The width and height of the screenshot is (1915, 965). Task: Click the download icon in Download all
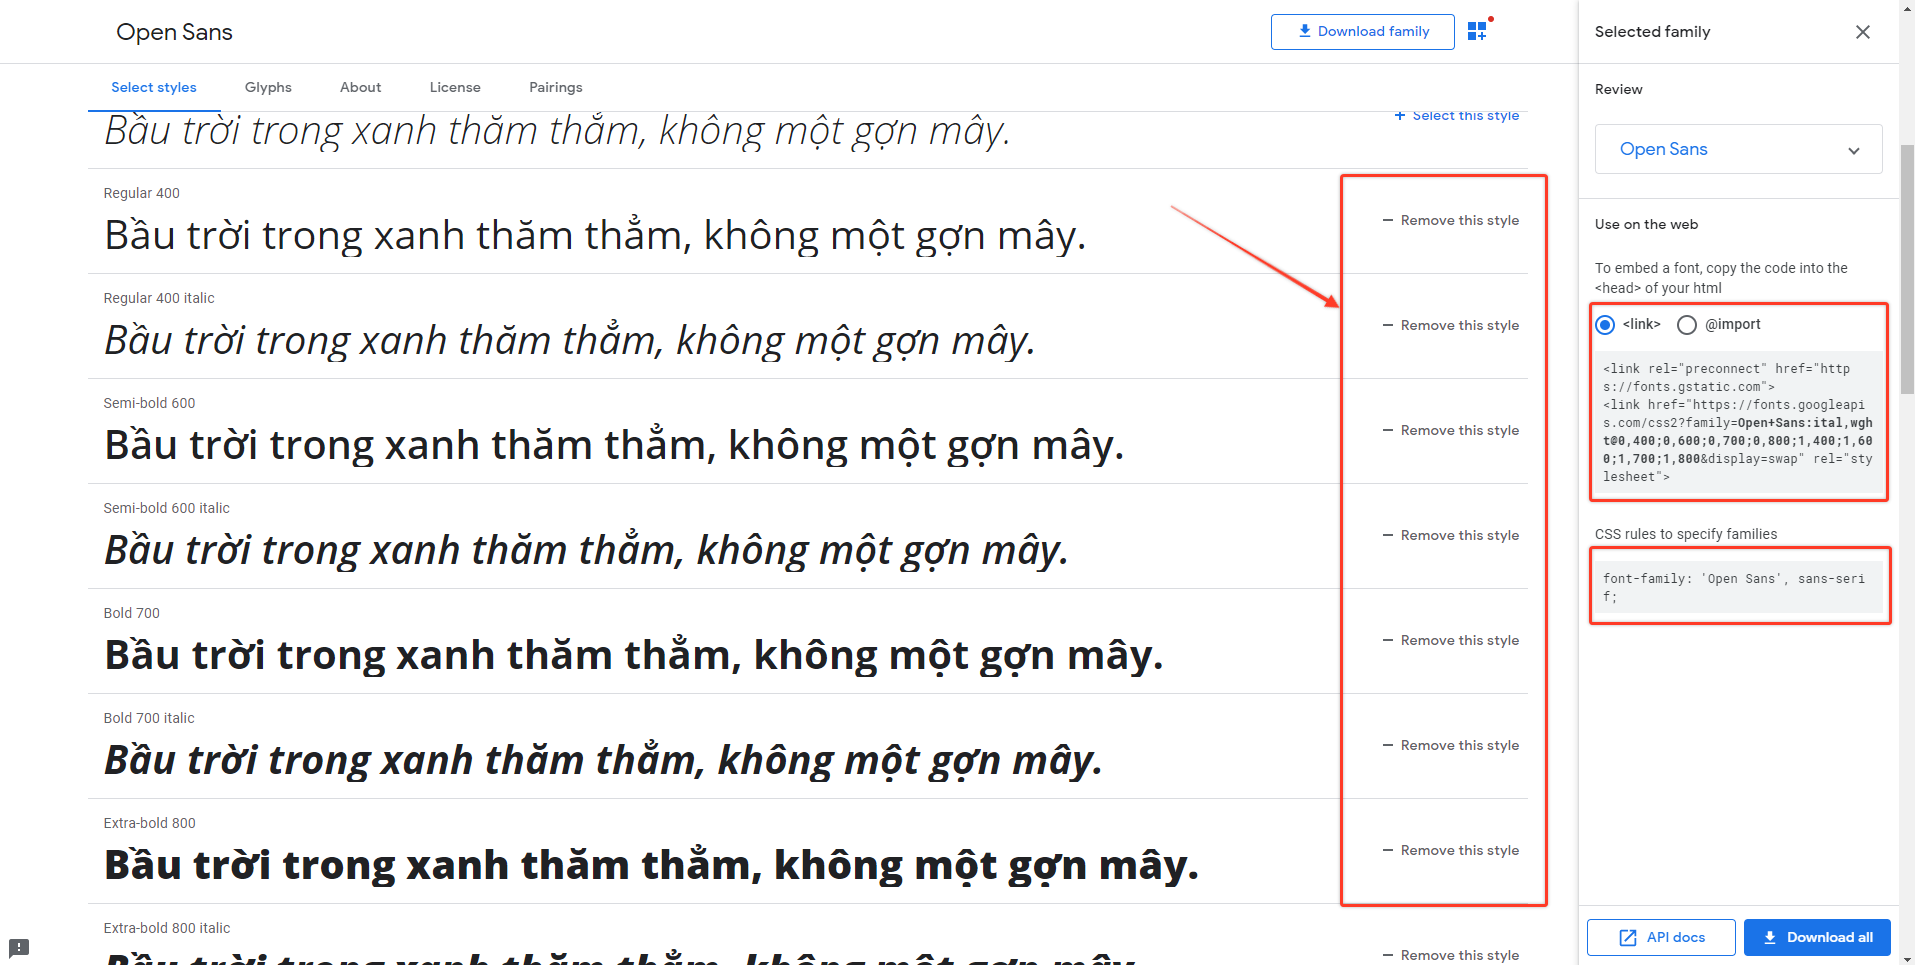point(1770,937)
